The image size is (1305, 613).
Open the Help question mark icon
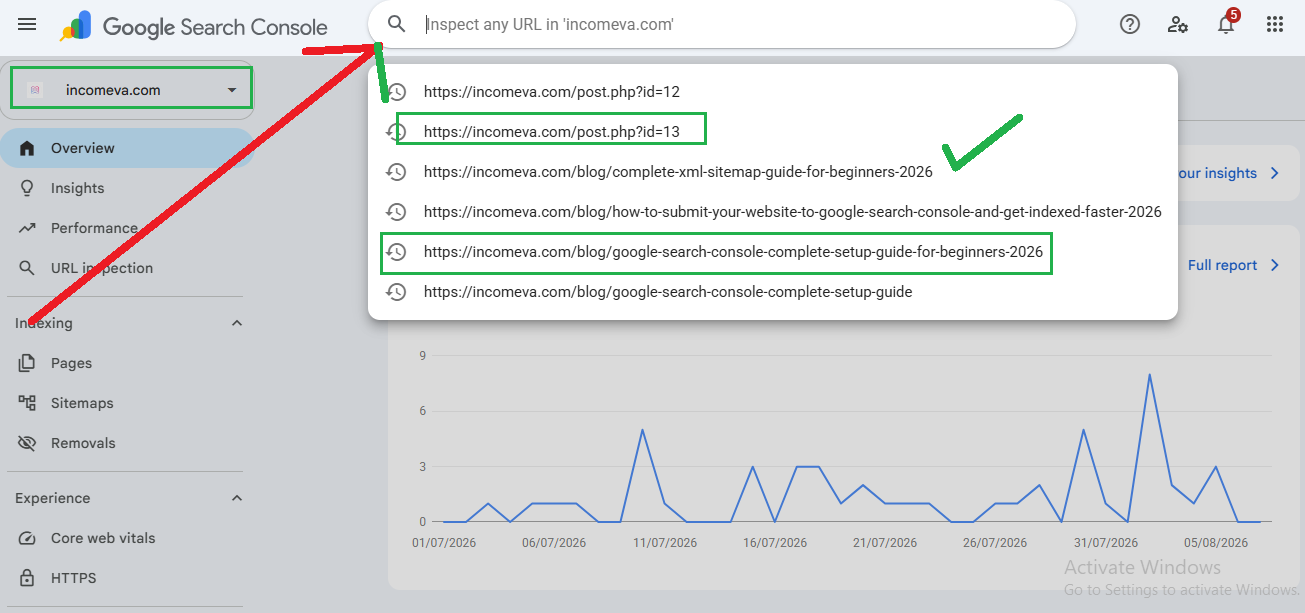[x=1130, y=25]
